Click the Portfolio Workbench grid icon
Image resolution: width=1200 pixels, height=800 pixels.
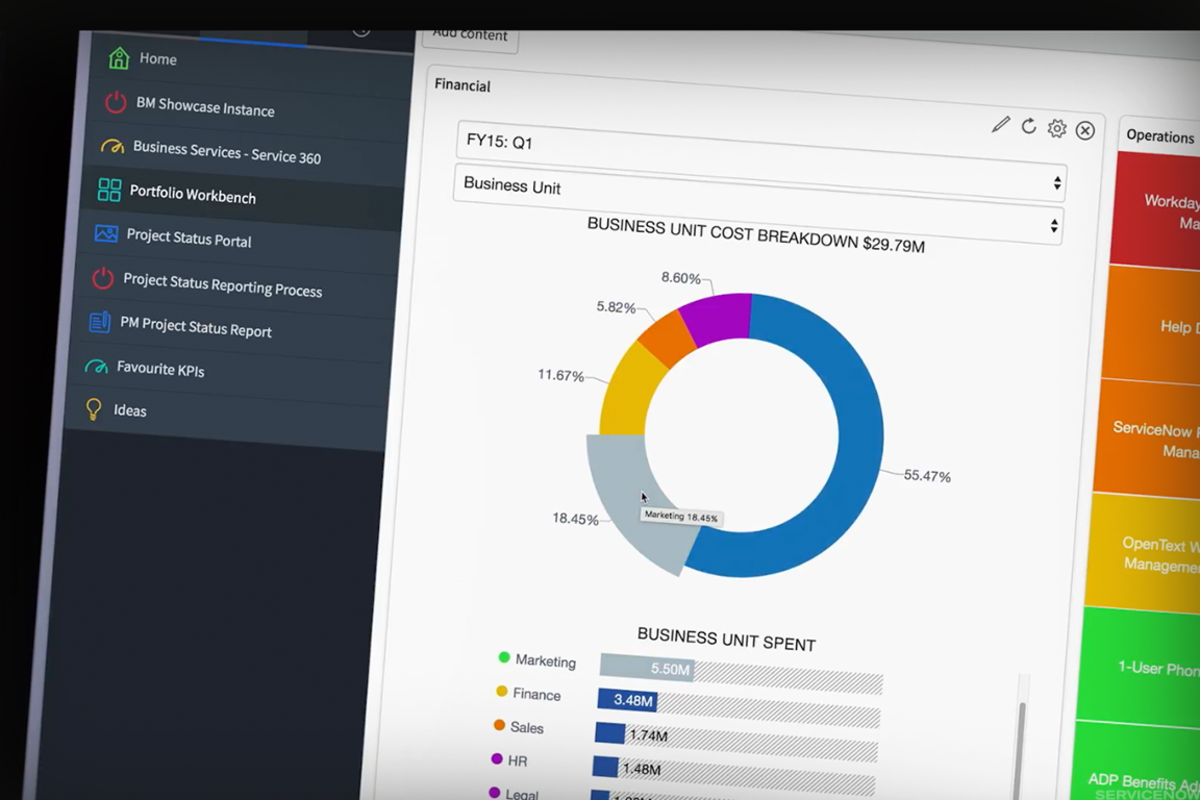tap(109, 189)
